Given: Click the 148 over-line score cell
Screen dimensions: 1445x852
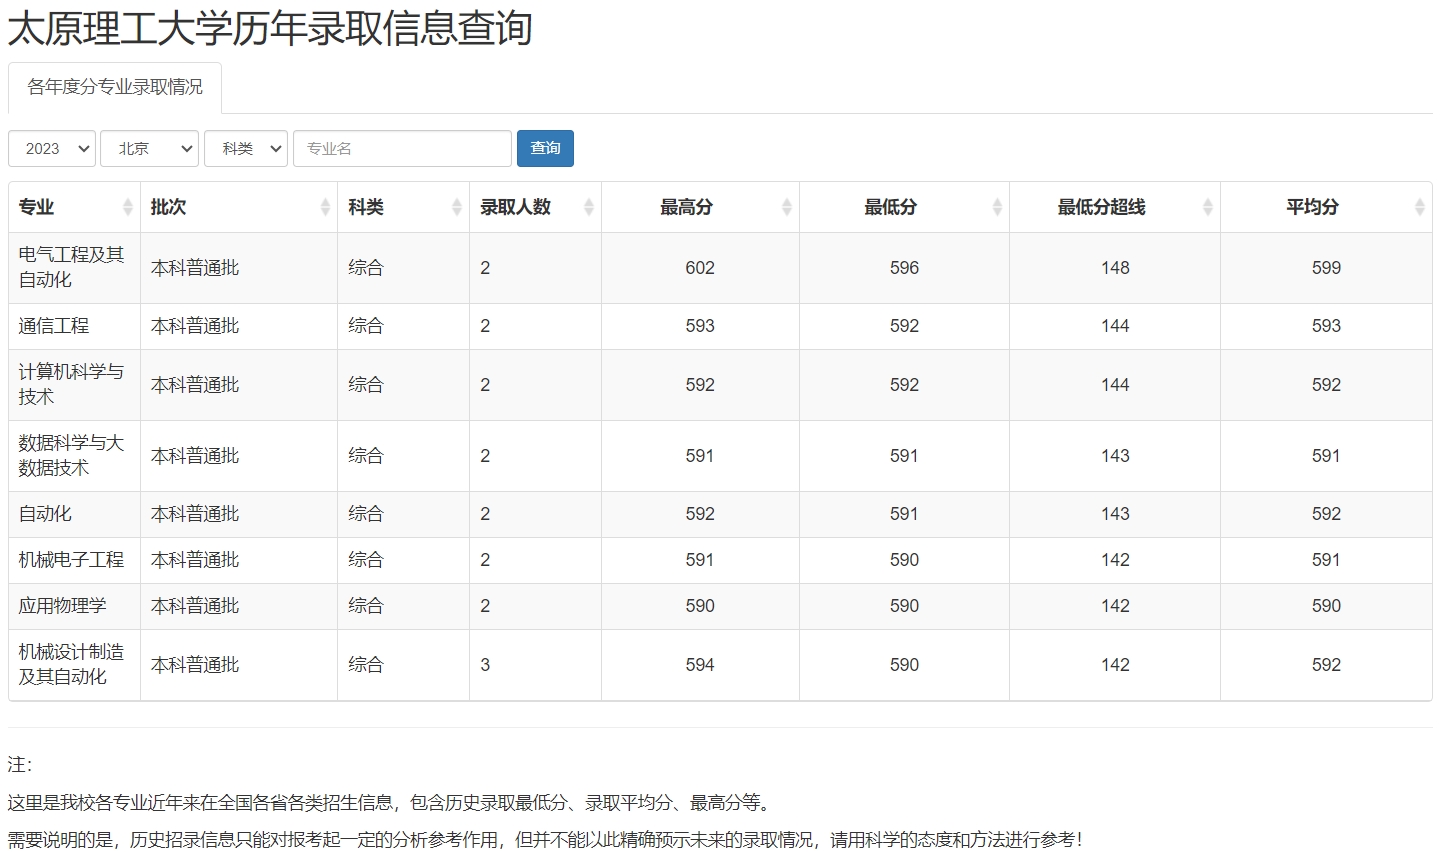Looking at the screenshot, I should pos(1115,268).
